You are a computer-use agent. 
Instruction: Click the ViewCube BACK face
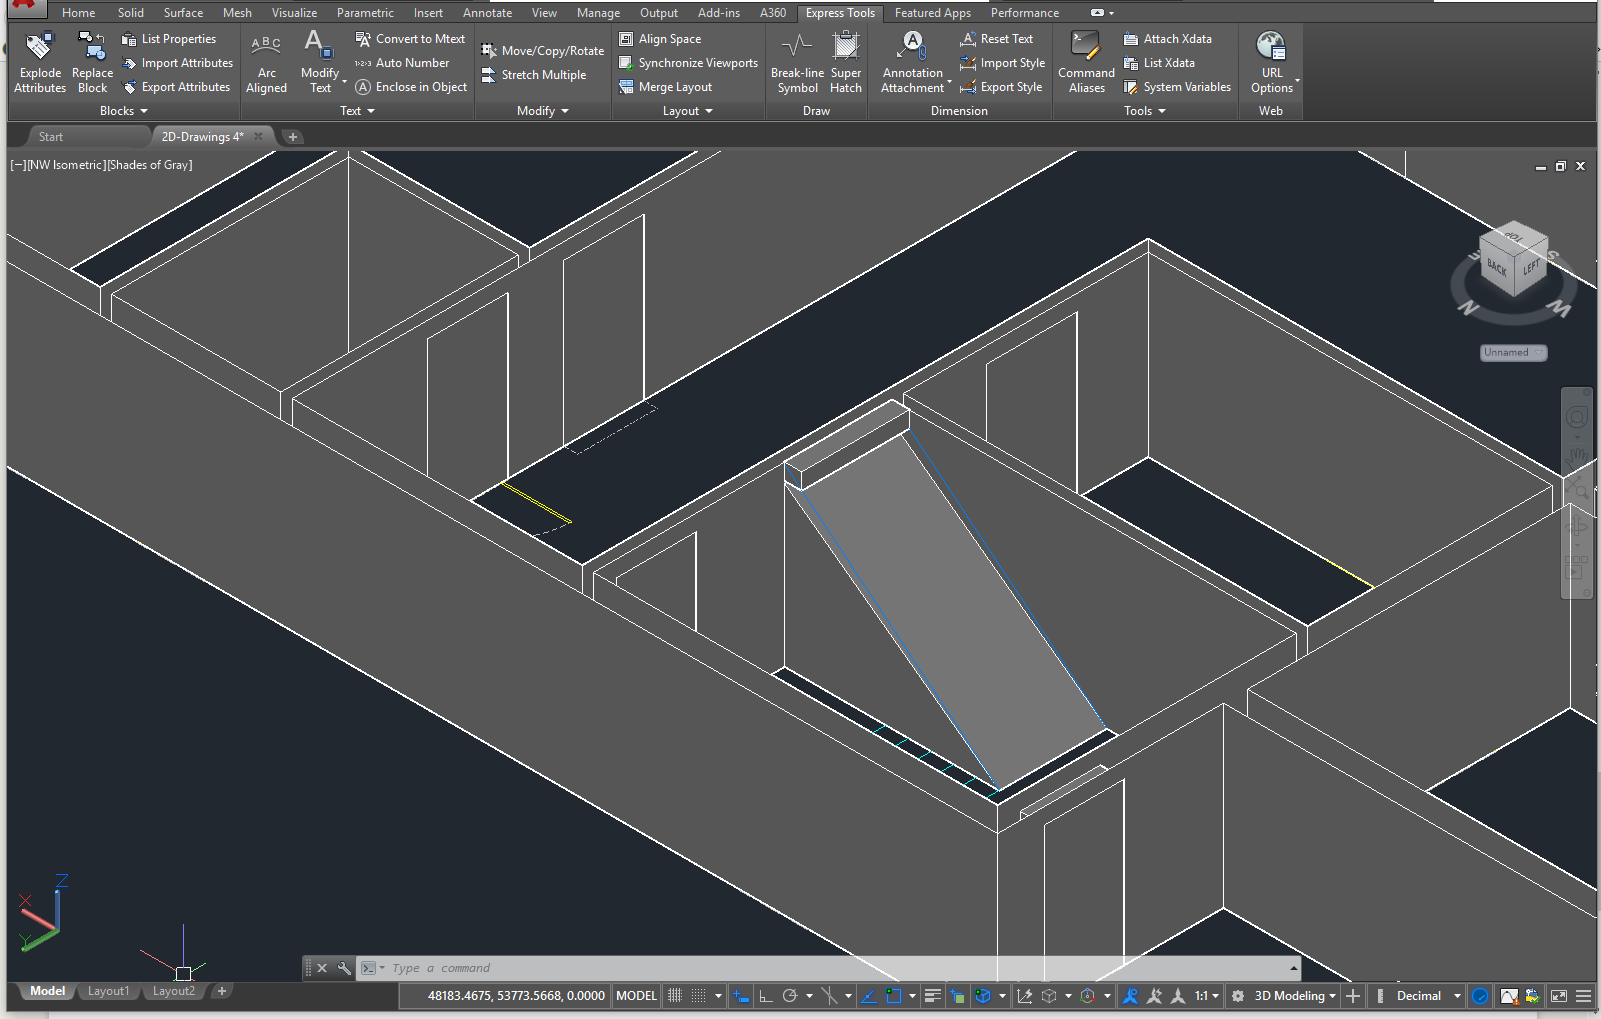(x=1496, y=267)
